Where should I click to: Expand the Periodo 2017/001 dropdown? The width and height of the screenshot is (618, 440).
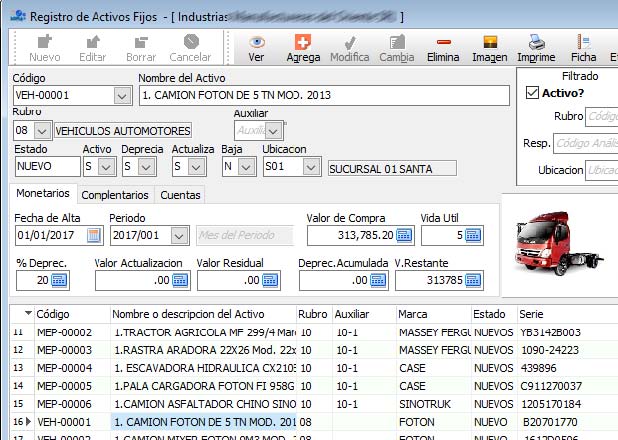[x=179, y=236]
